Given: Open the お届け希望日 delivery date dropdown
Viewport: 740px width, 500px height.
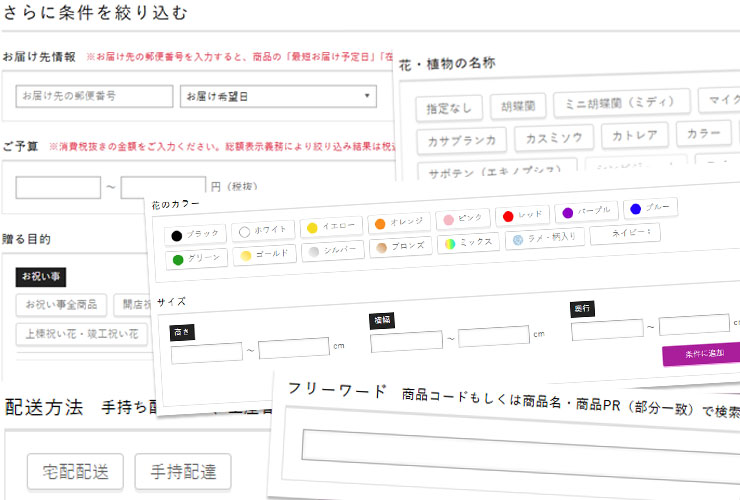Looking at the screenshot, I should click(x=277, y=96).
